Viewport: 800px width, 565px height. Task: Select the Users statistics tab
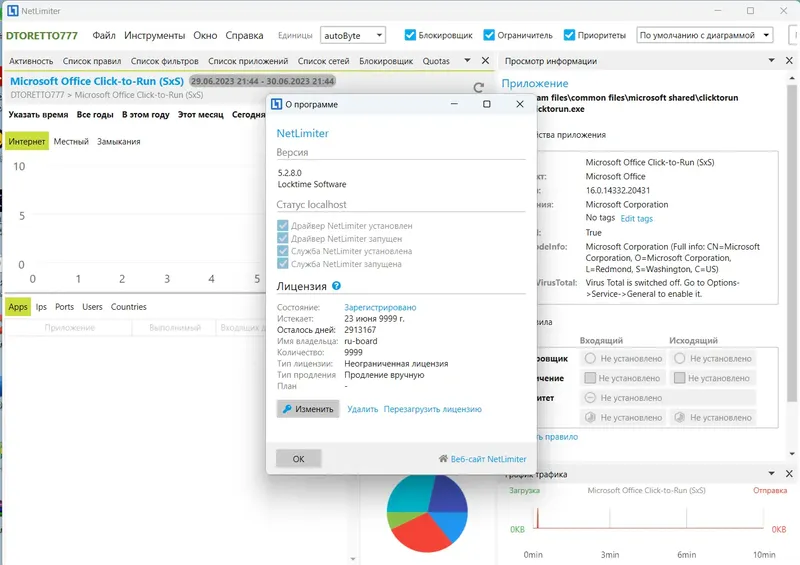click(x=92, y=307)
